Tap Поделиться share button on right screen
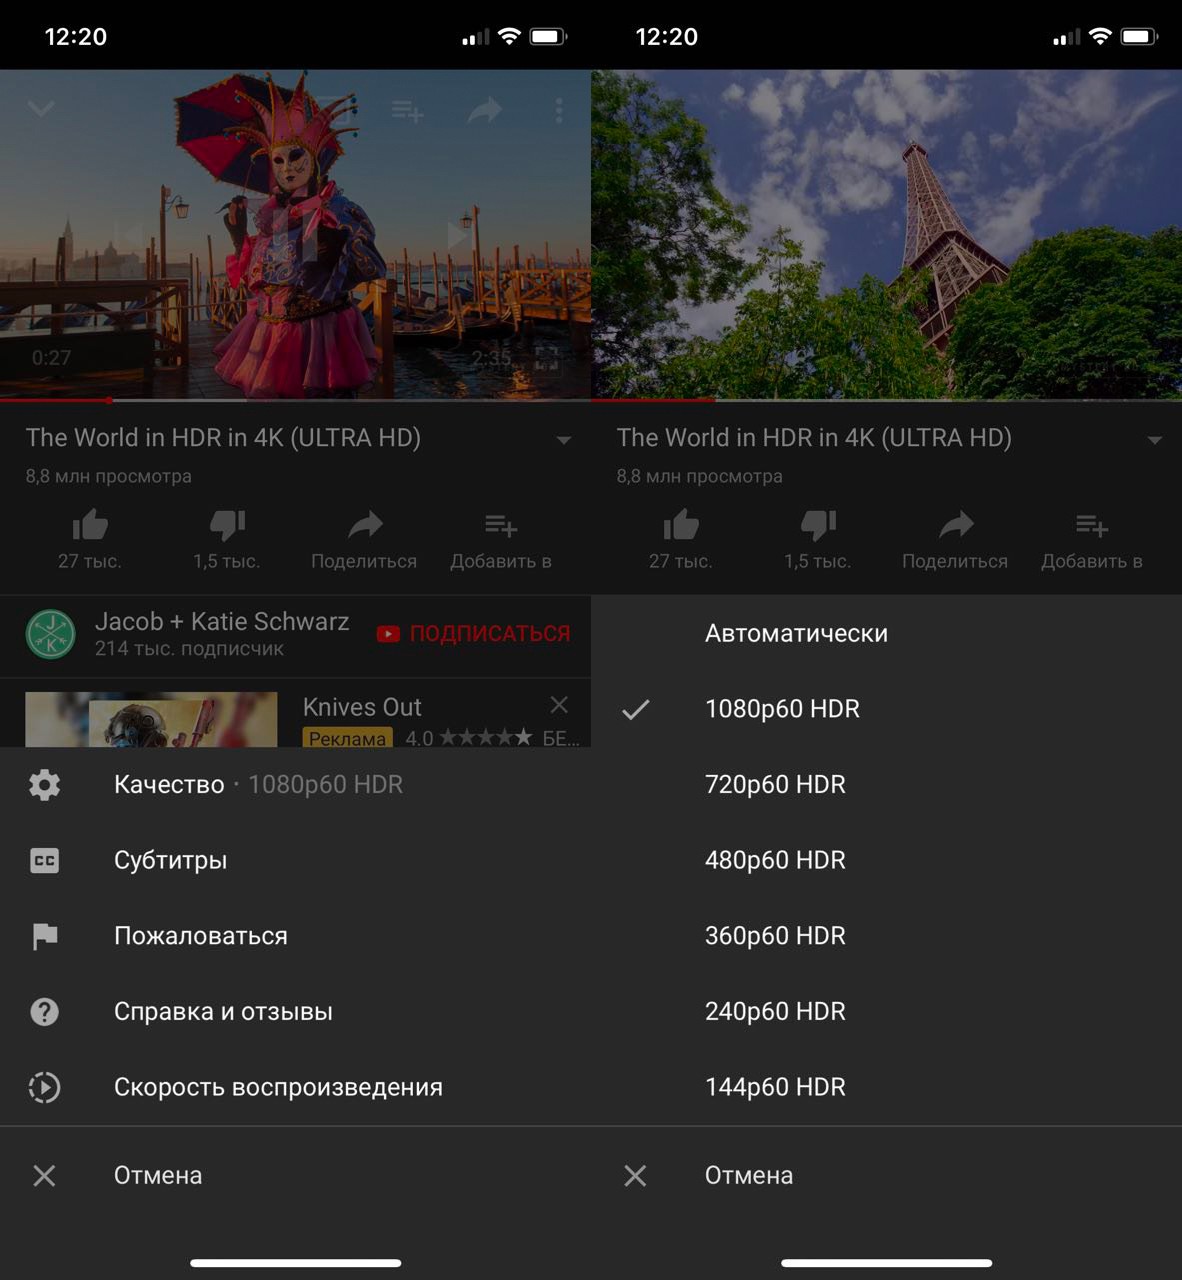The height and width of the screenshot is (1280, 1182). tap(955, 540)
